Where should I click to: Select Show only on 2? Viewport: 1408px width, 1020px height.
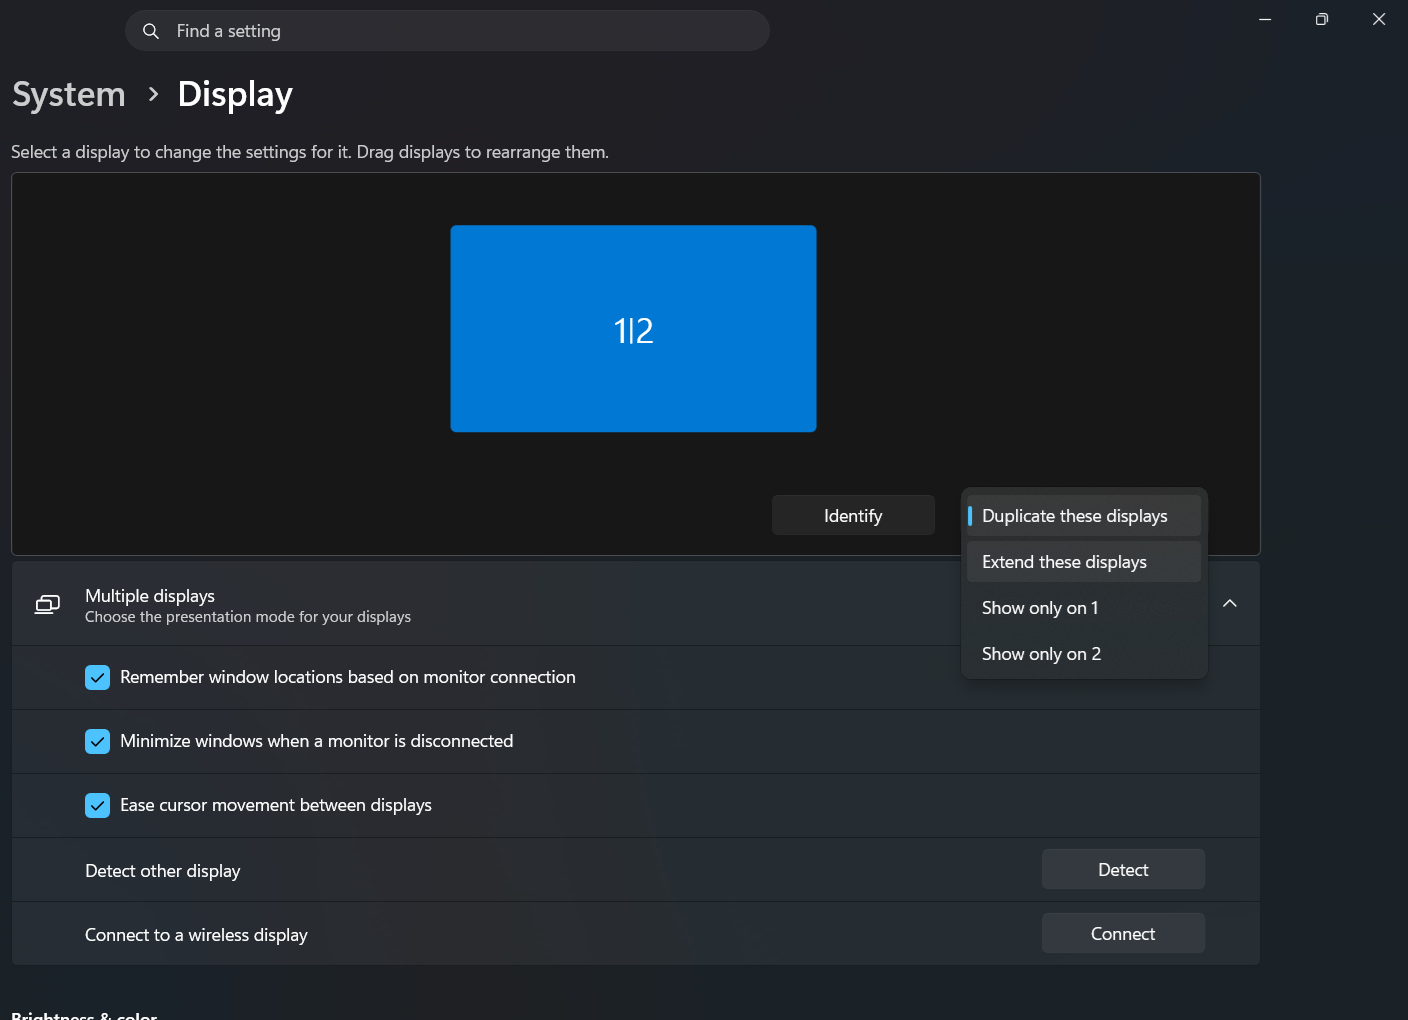coord(1084,654)
